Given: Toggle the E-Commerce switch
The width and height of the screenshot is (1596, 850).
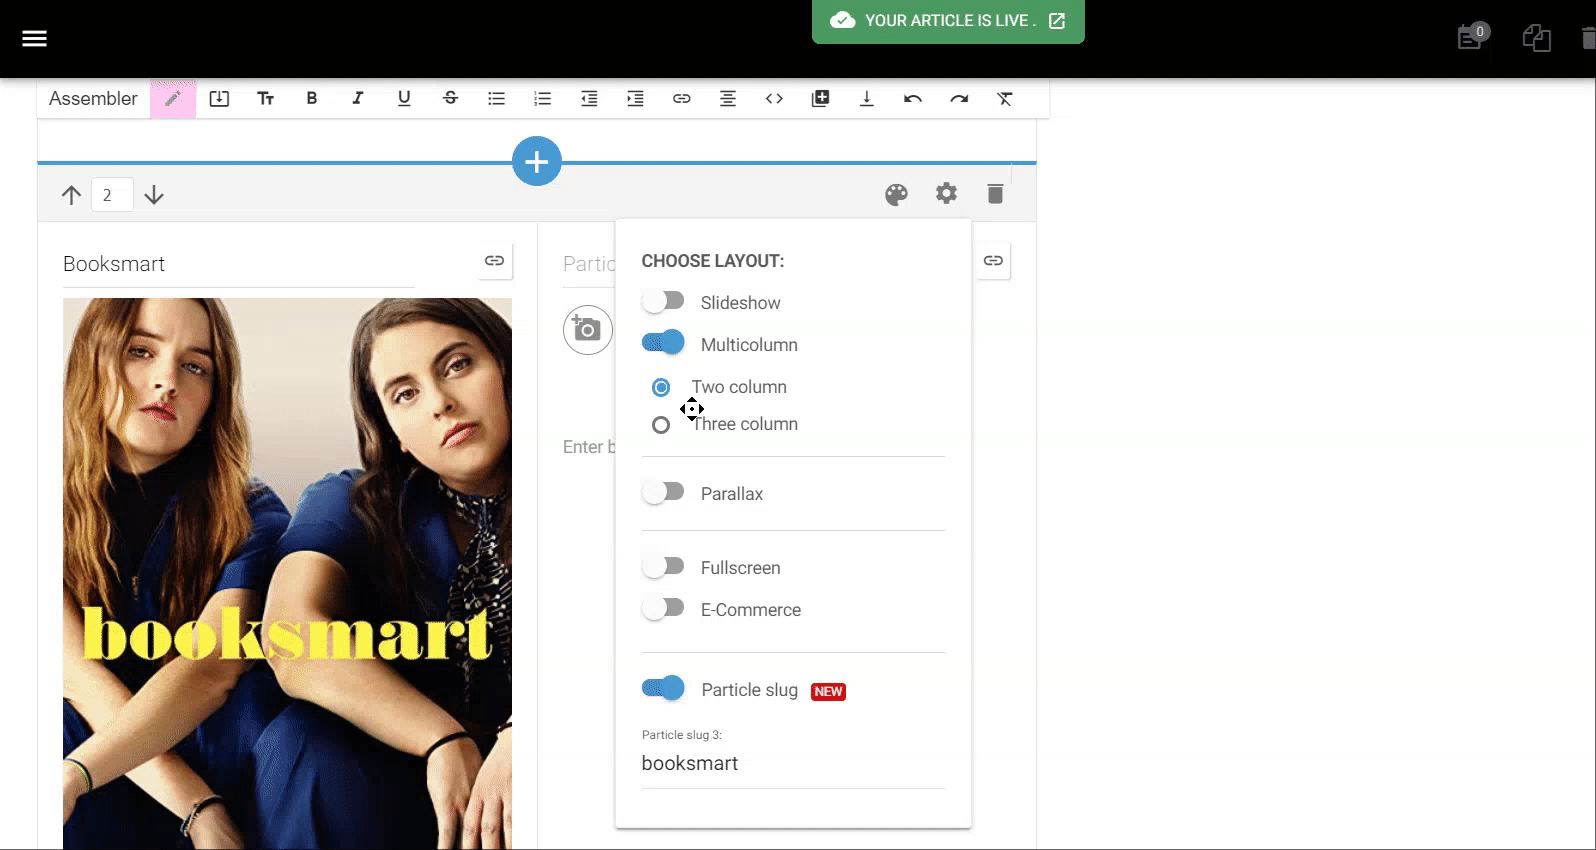Looking at the screenshot, I should point(663,608).
